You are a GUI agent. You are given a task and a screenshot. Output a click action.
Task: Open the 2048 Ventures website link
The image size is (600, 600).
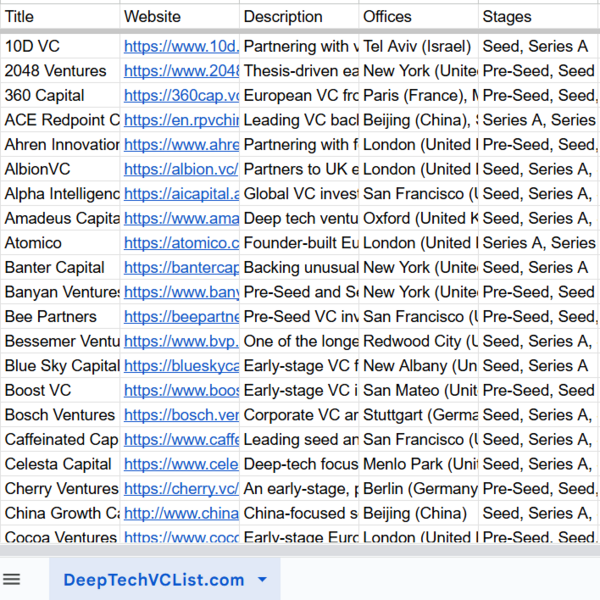181,71
